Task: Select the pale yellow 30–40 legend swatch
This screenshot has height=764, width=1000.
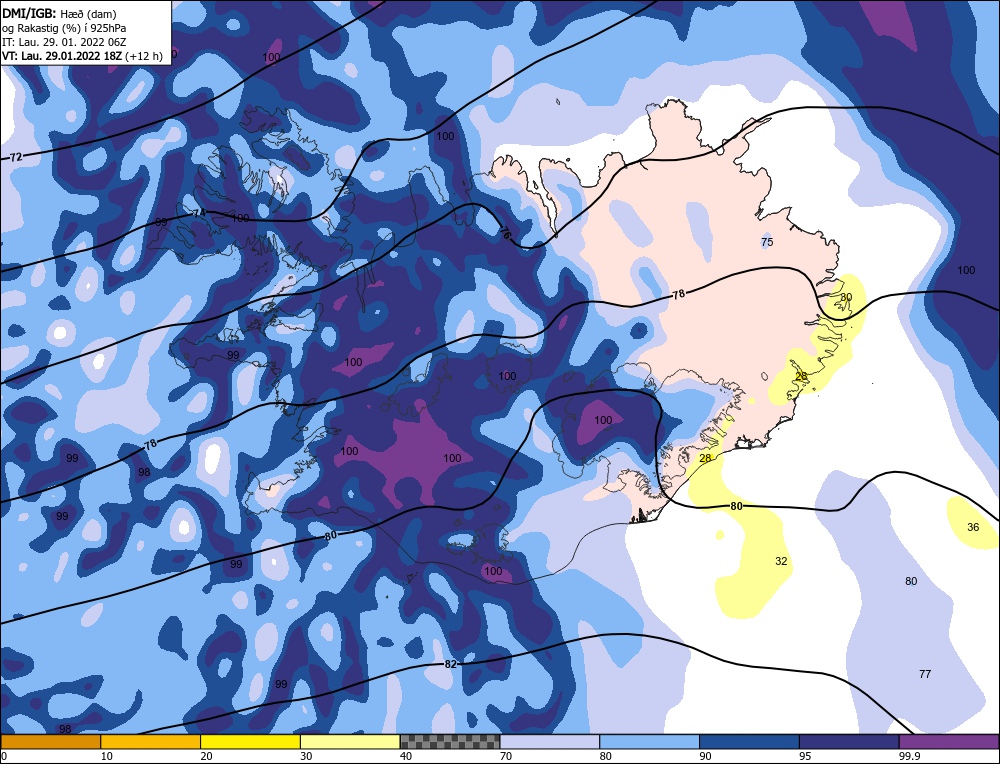Action: pos(350,742)
